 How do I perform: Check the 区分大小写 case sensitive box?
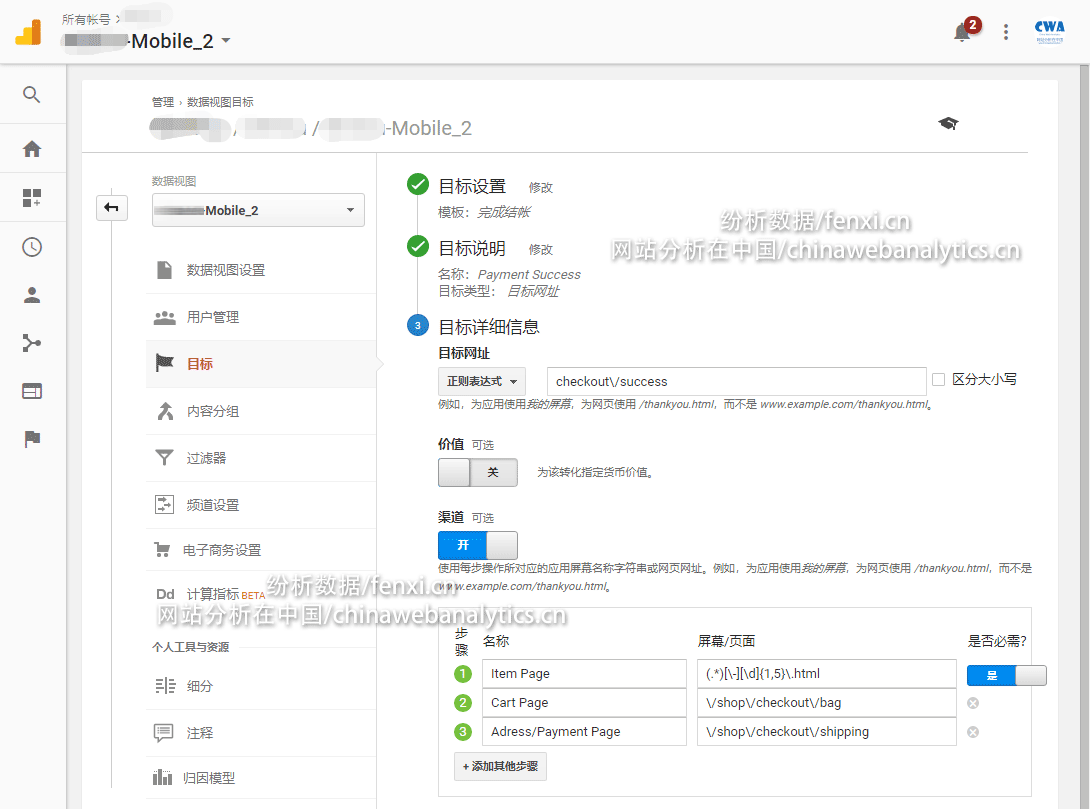pyautogui.click(x=938, y=380)
